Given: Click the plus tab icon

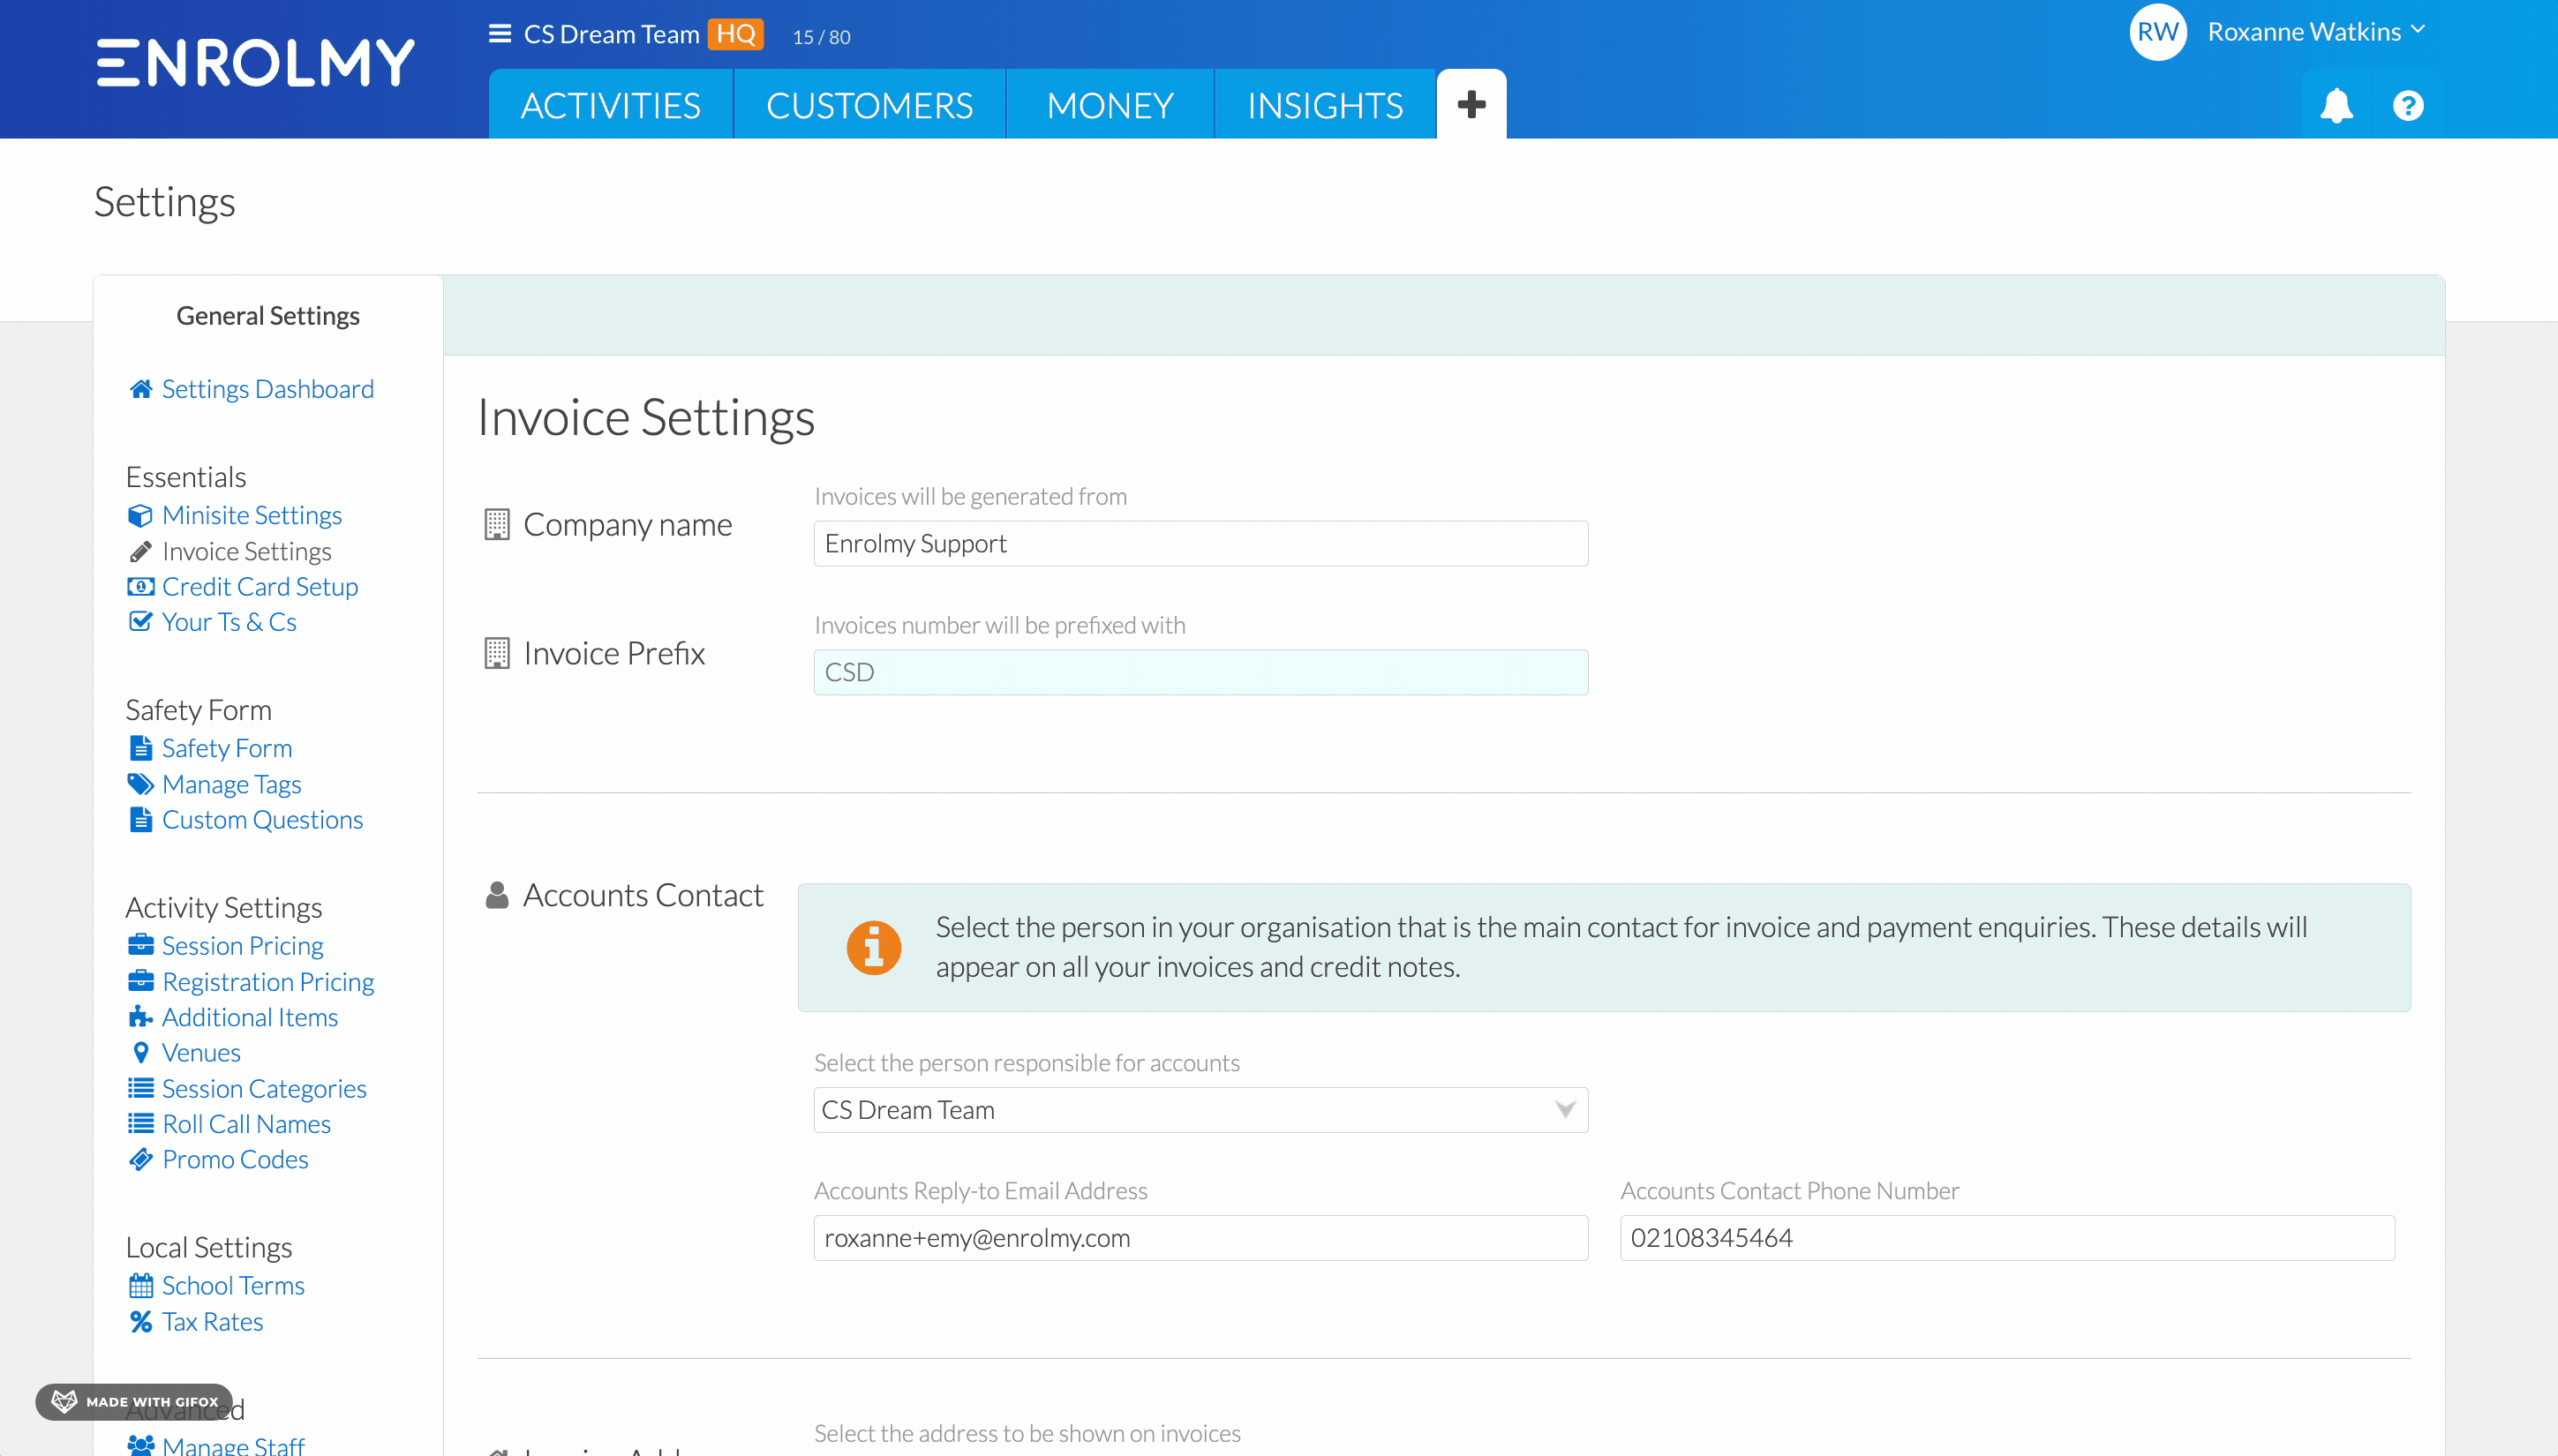Looking at the screenshot, I should [x=1471, y=104].
